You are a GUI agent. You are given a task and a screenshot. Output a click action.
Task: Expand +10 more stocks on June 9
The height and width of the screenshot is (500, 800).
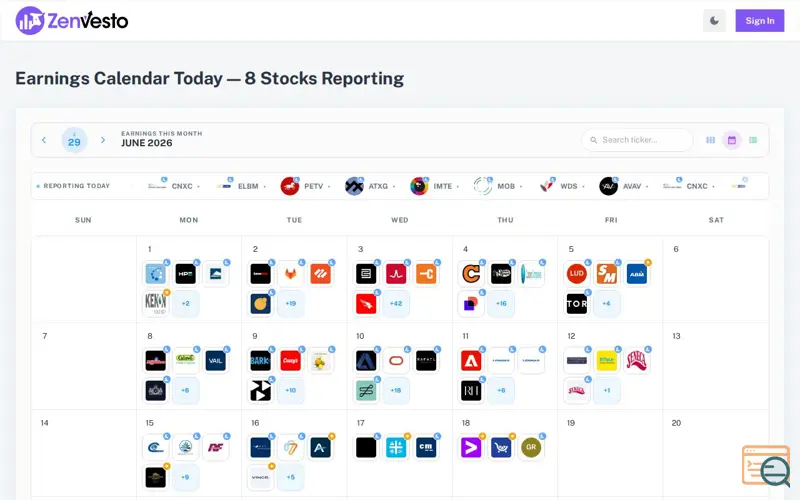click(x=290, y=390)
